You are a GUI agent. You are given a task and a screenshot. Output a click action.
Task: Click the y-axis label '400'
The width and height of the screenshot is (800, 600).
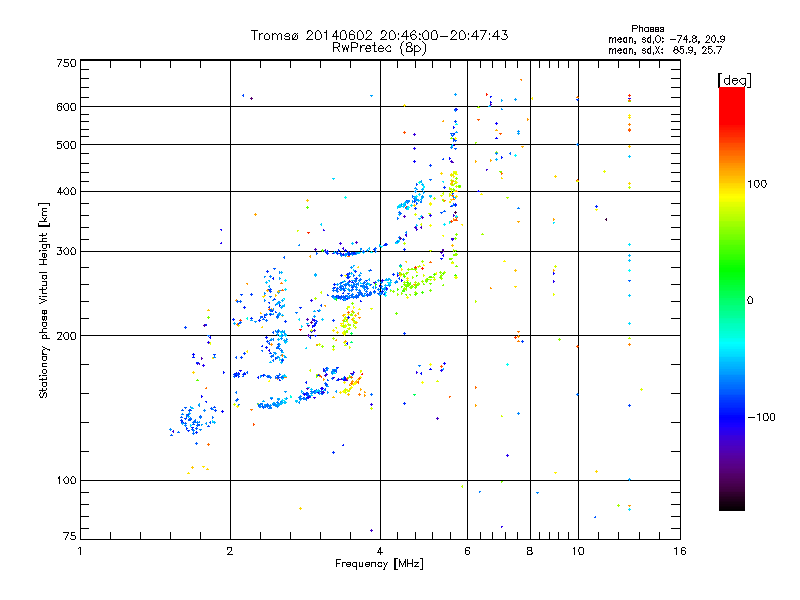[67, 191]
